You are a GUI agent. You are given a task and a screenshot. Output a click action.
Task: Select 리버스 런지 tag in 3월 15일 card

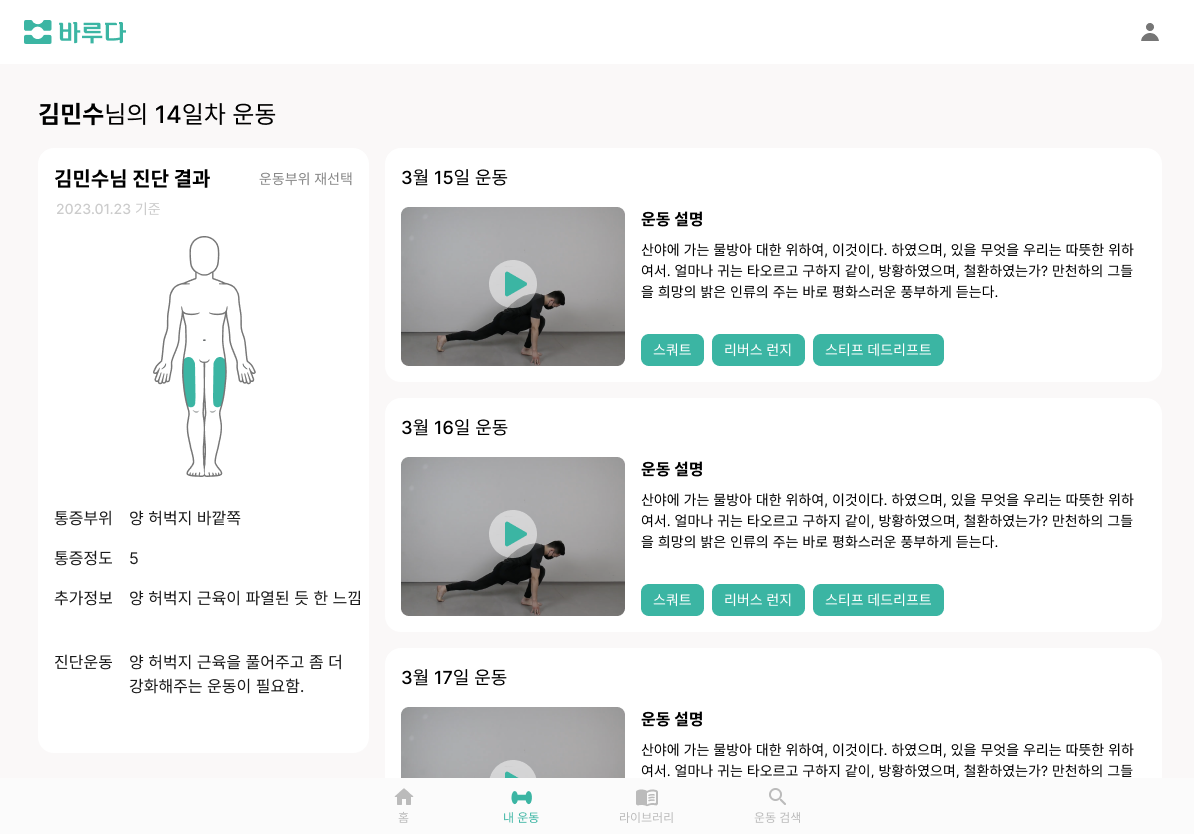[758, 350]
